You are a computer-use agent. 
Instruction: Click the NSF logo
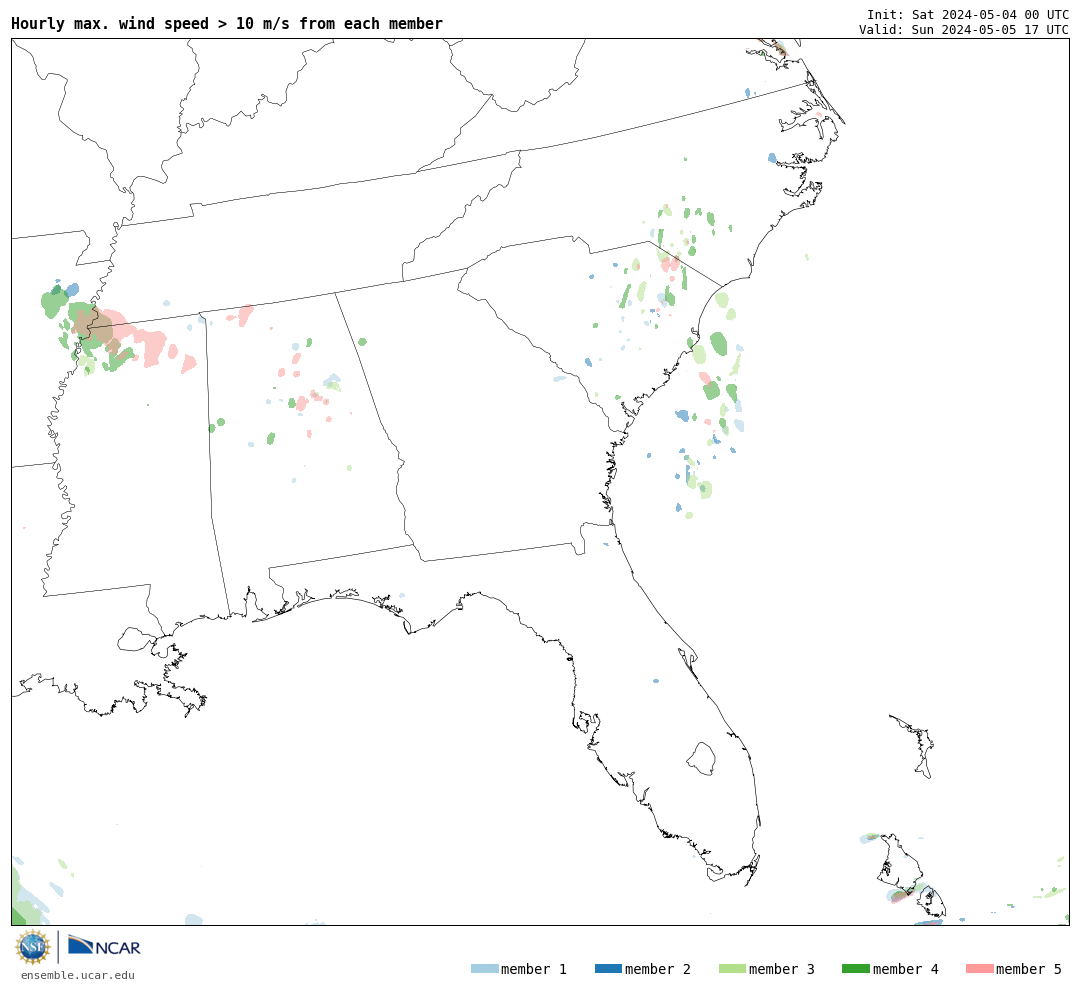tap(32, 947)
